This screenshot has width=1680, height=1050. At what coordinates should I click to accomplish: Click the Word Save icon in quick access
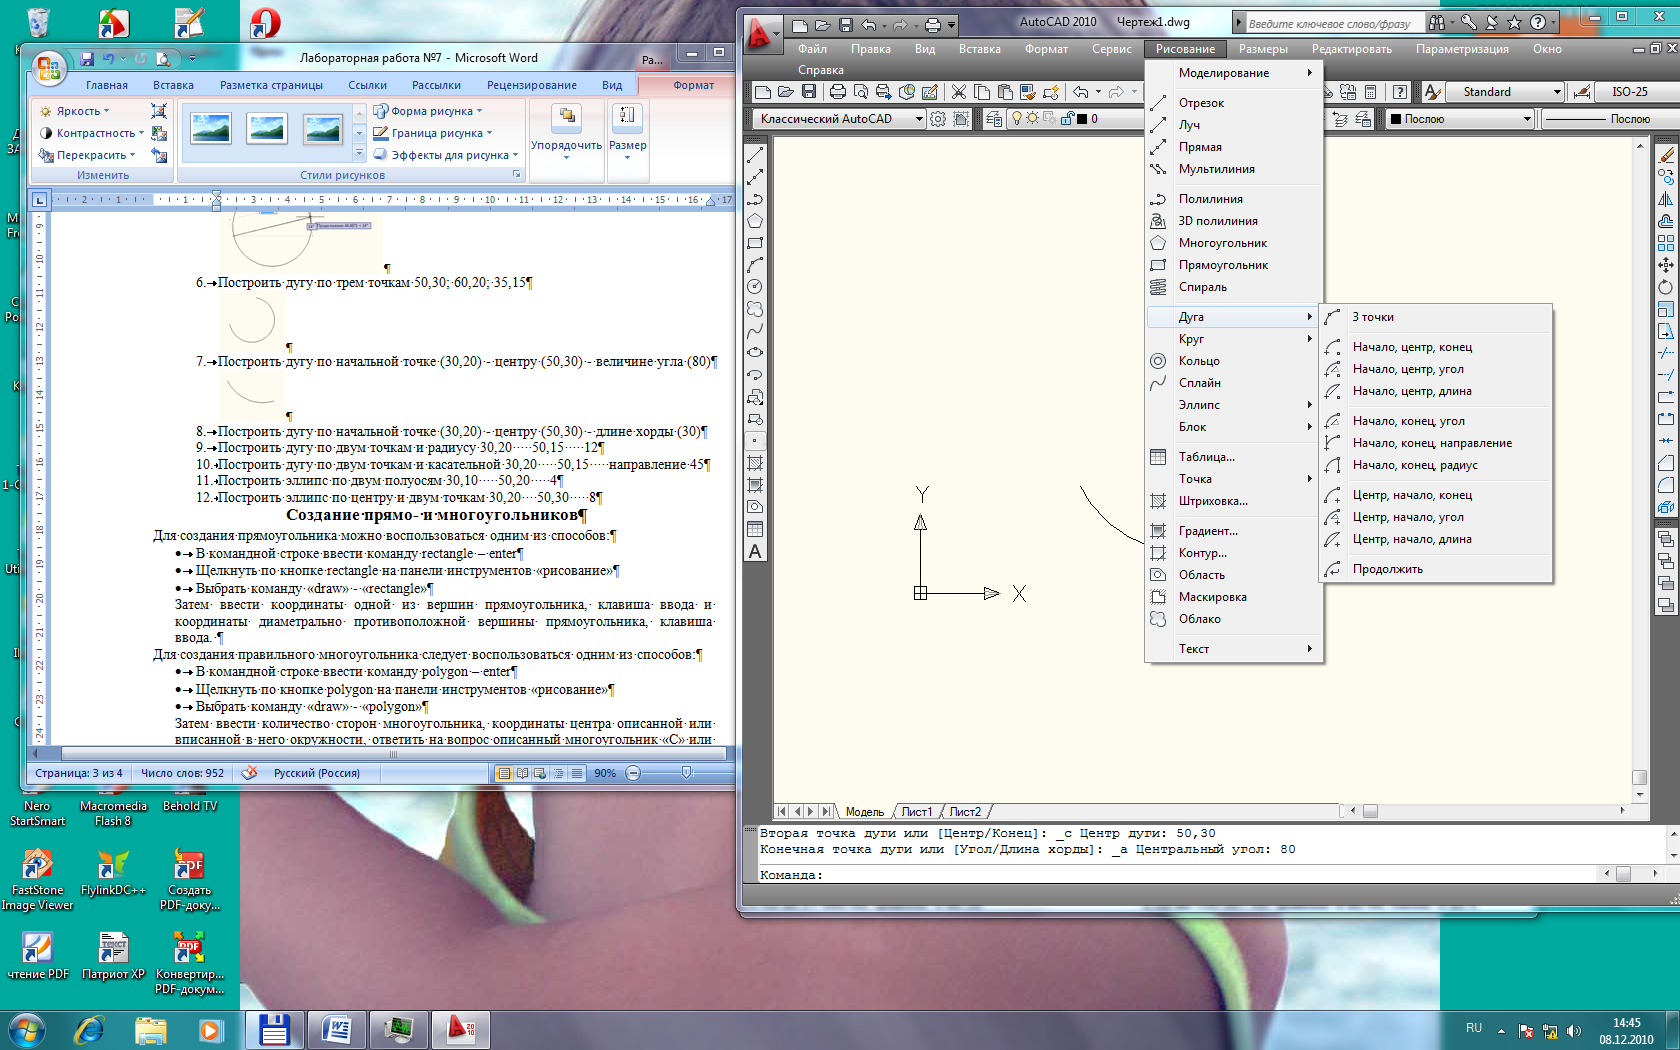pyautogui.click(x=87, y=59)
